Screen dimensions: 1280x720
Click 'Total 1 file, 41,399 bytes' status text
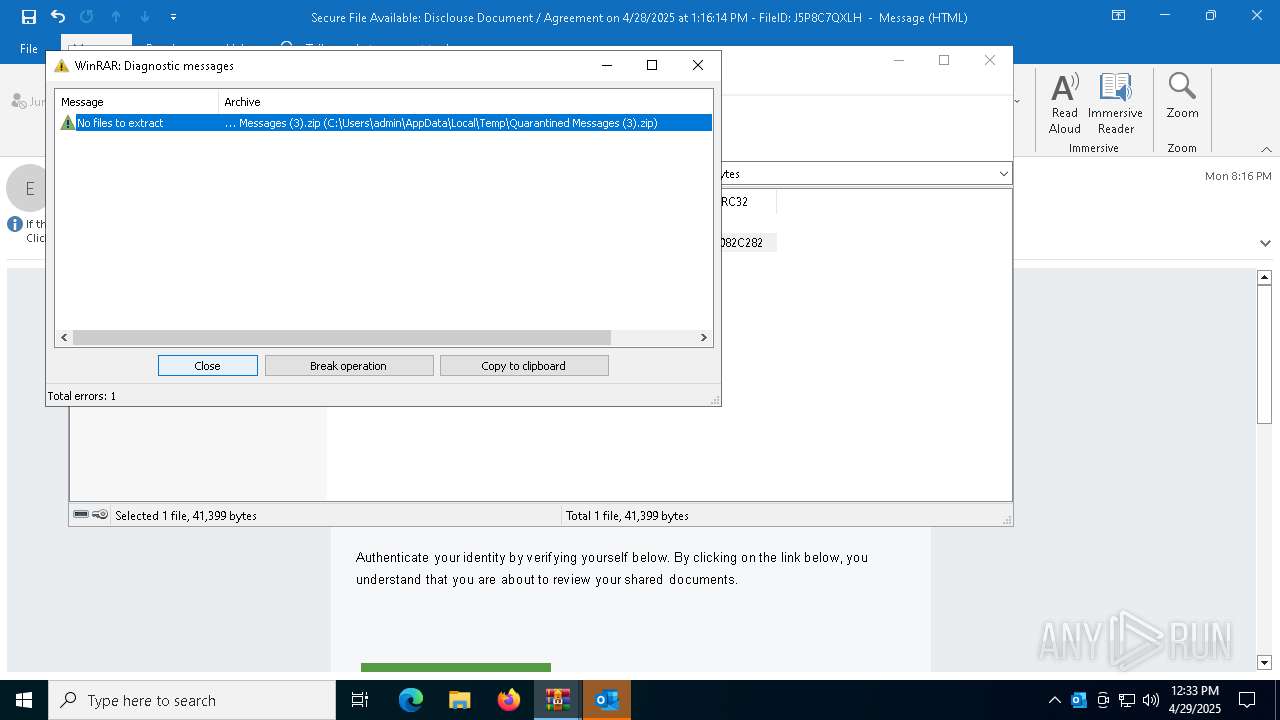pos(627,516)
